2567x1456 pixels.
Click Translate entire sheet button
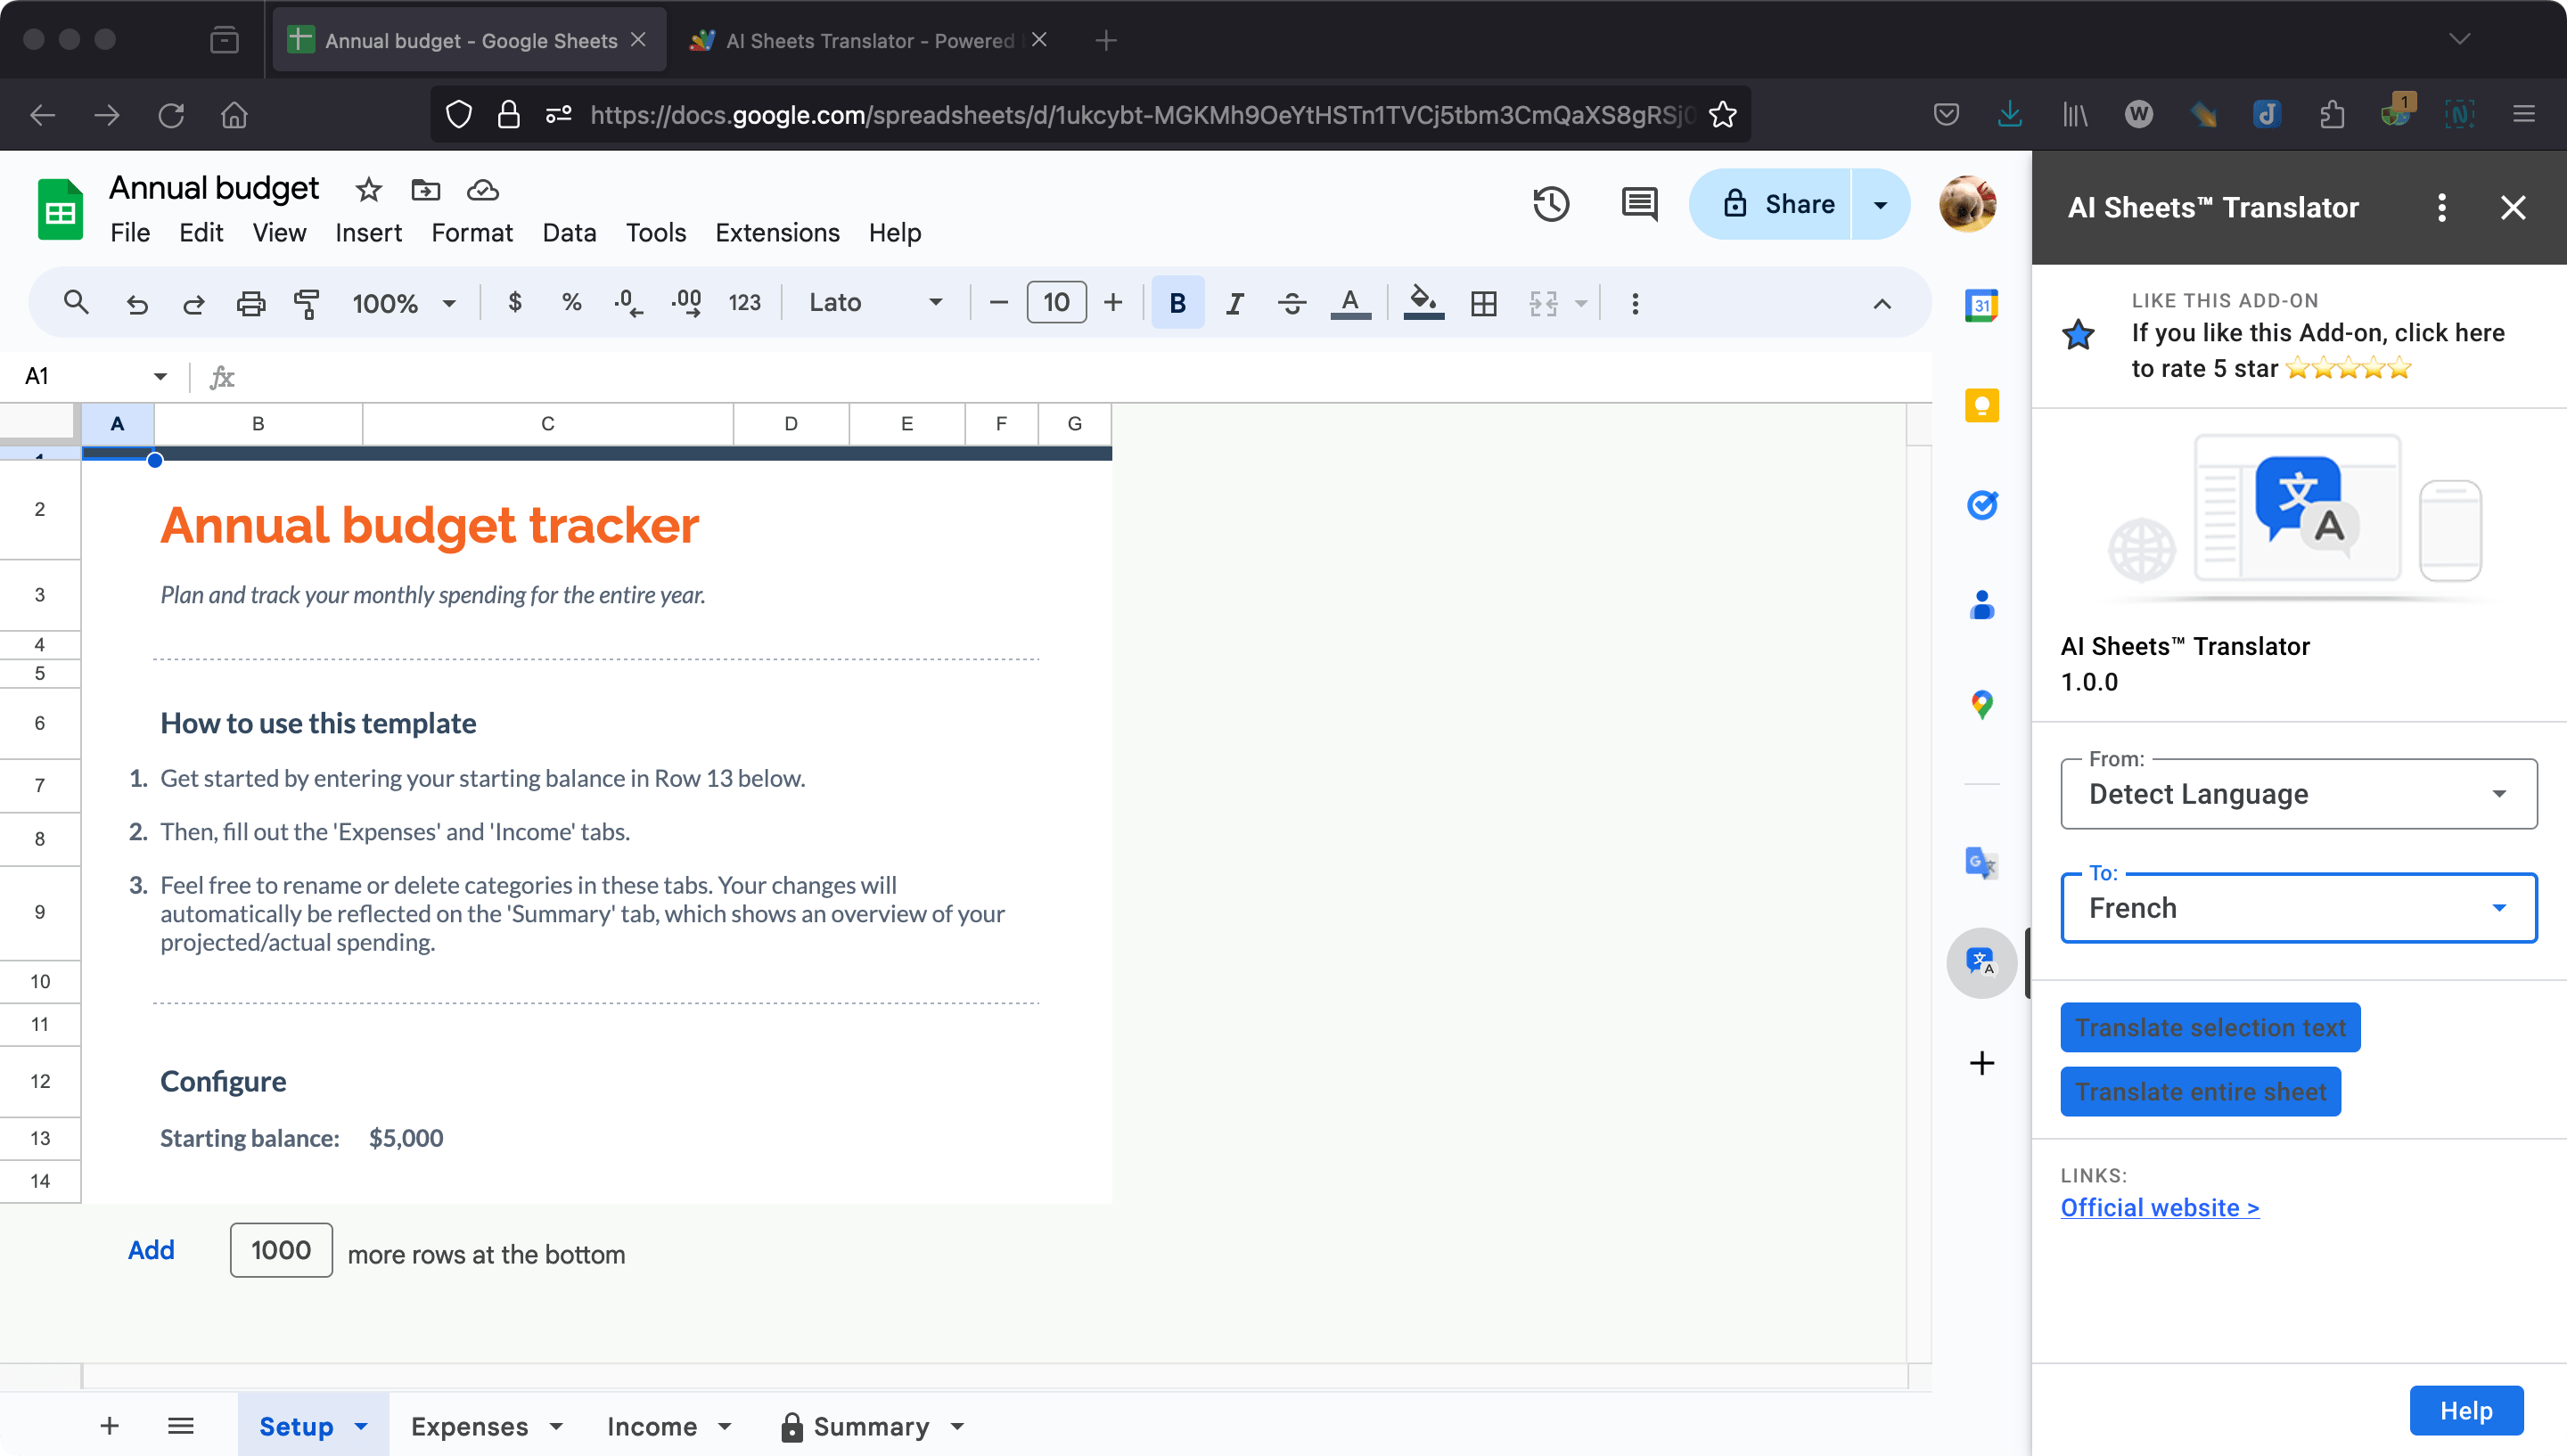click(2201, 1092)
